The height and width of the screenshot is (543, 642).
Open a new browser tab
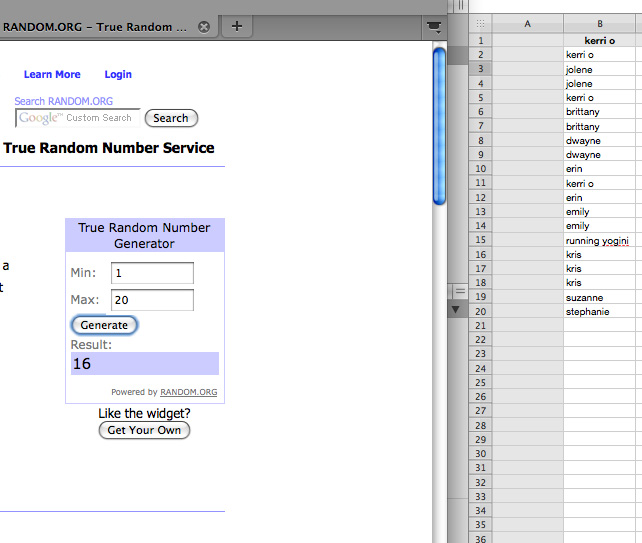click(236, 27)
